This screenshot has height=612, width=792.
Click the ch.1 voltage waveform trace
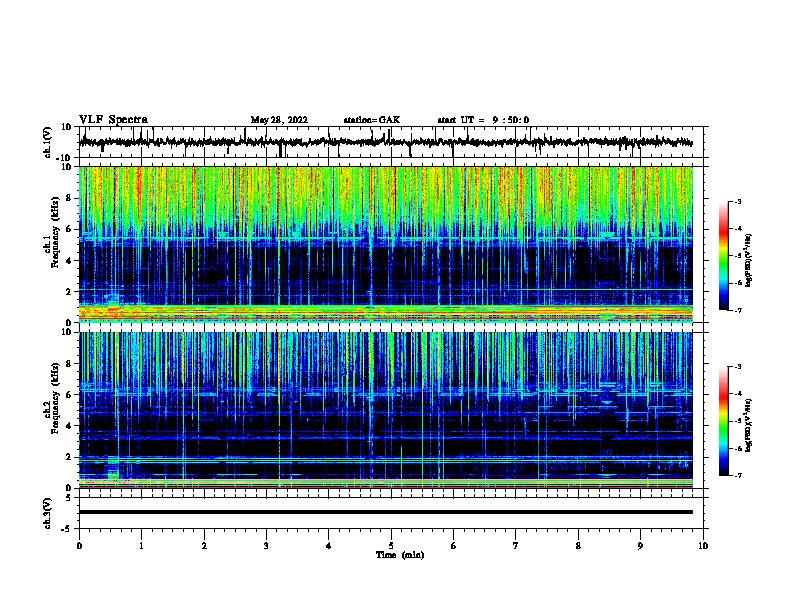tap(386, 142)
